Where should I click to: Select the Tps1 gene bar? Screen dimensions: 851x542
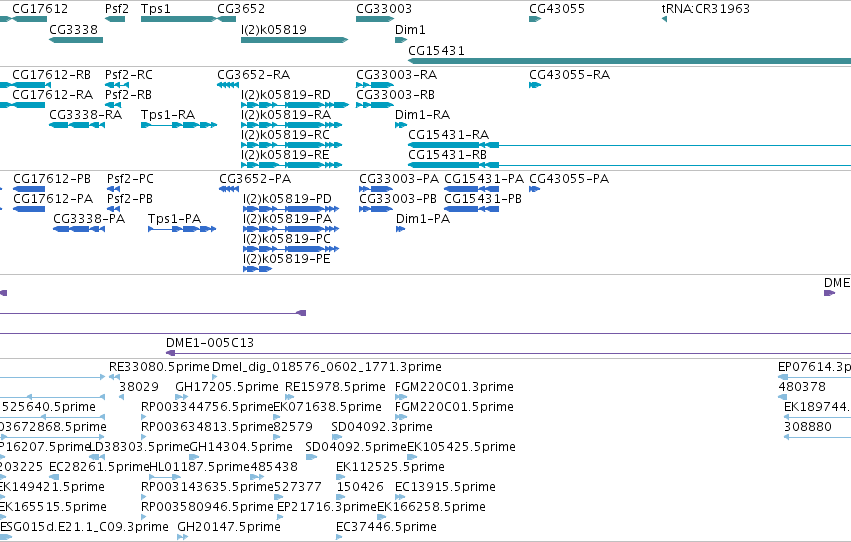click(178, 19)
